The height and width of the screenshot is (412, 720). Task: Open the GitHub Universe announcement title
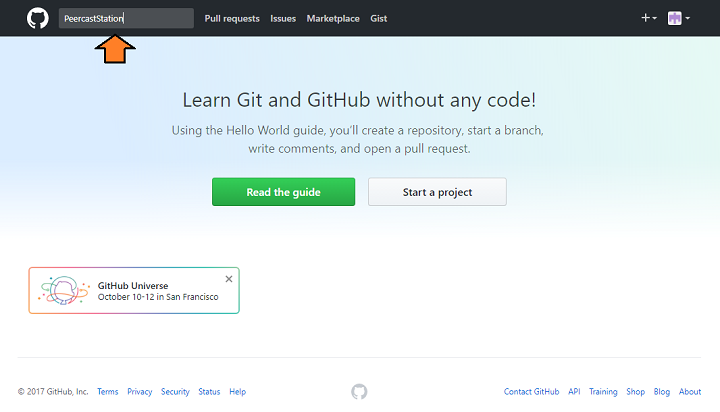tap(133, 286)
